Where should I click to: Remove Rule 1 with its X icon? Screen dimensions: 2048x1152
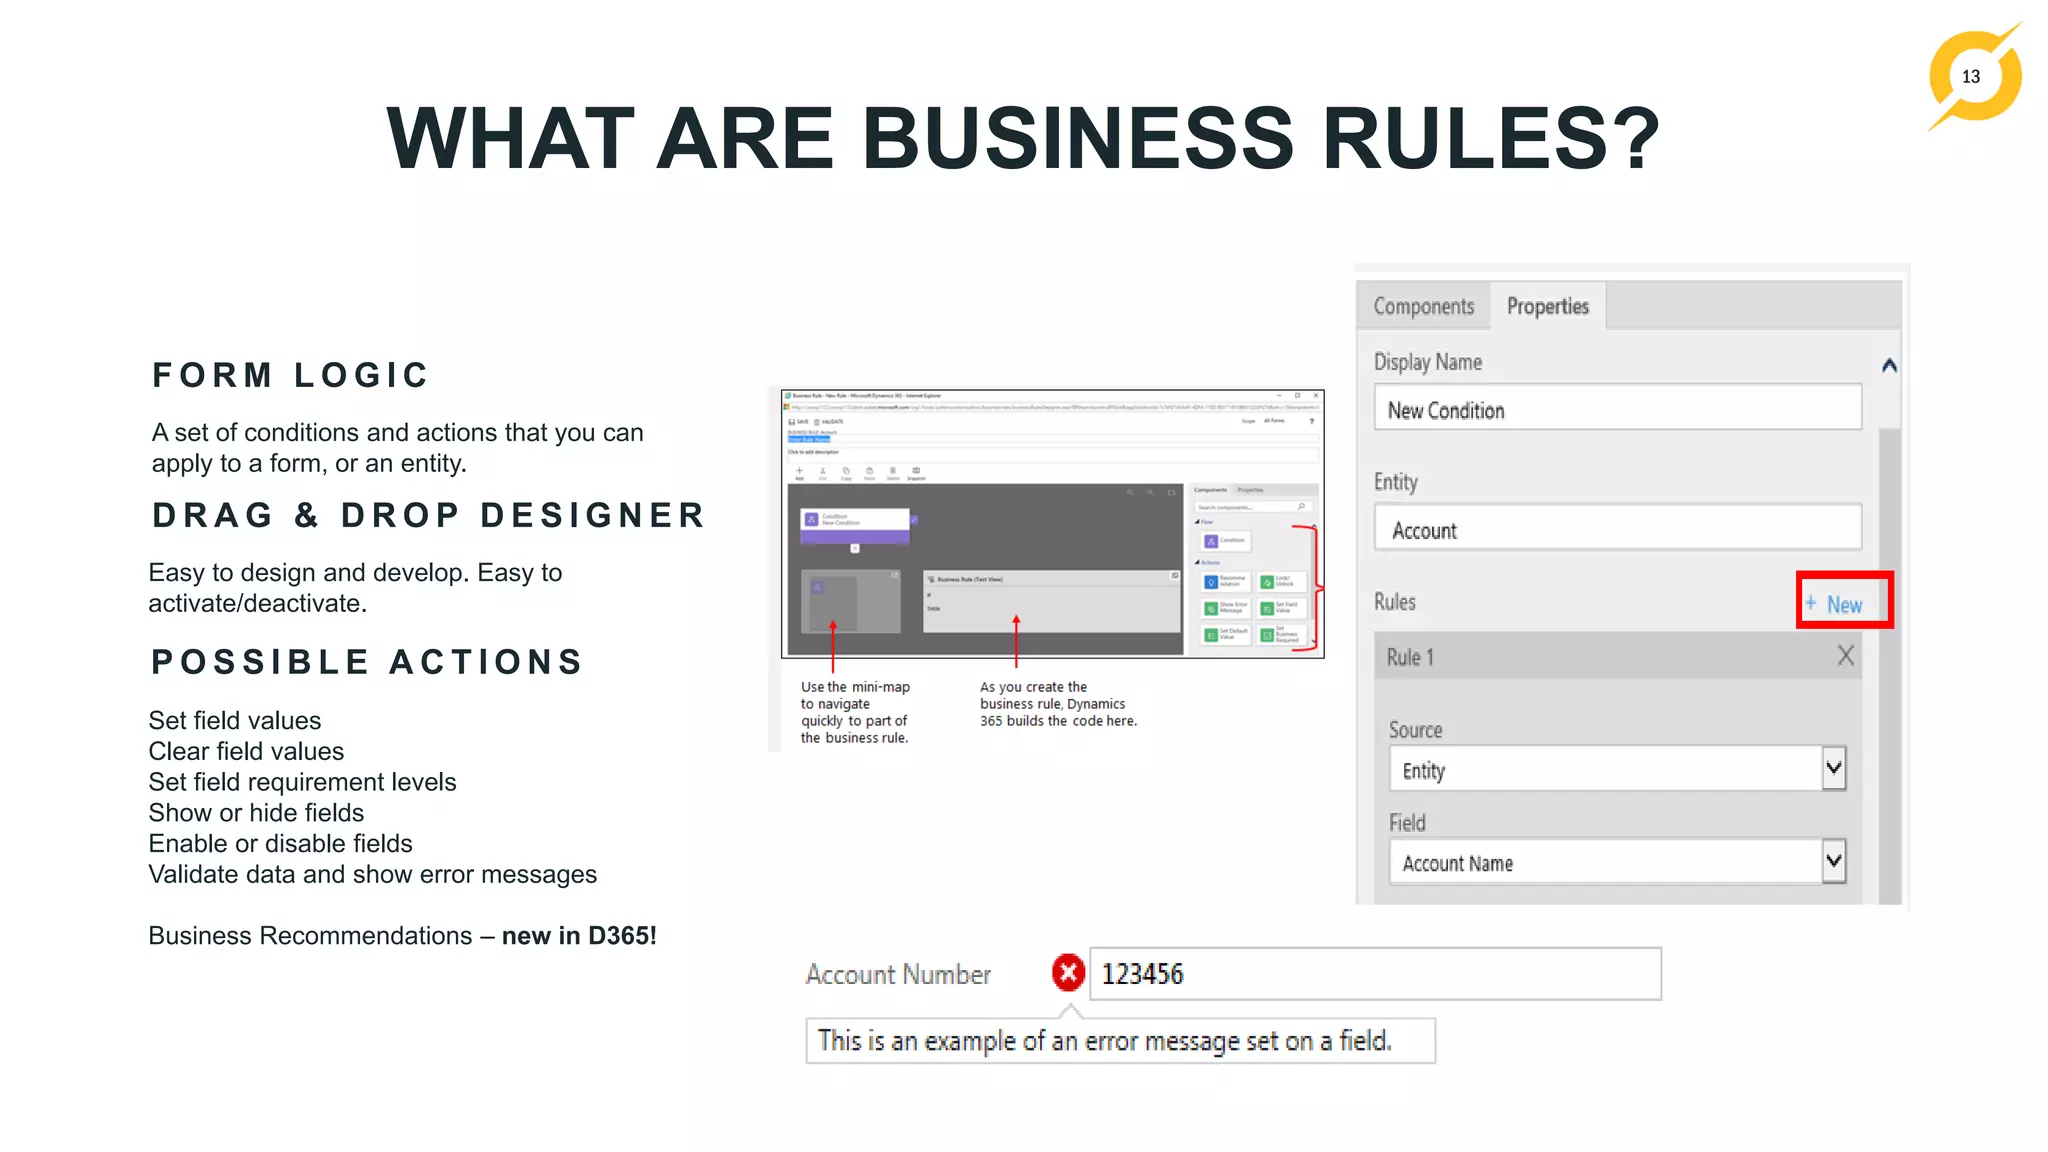(x=1845, y=656)
